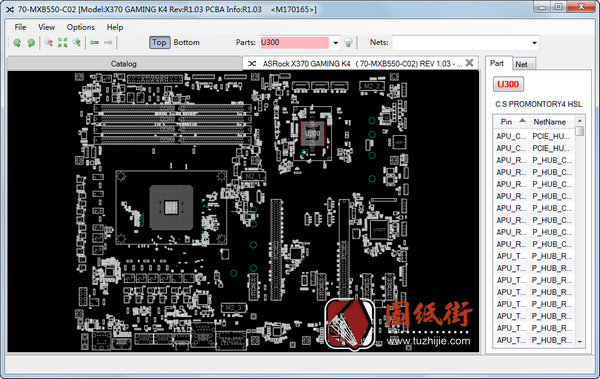Maximize the boardview window

(559, 7)
